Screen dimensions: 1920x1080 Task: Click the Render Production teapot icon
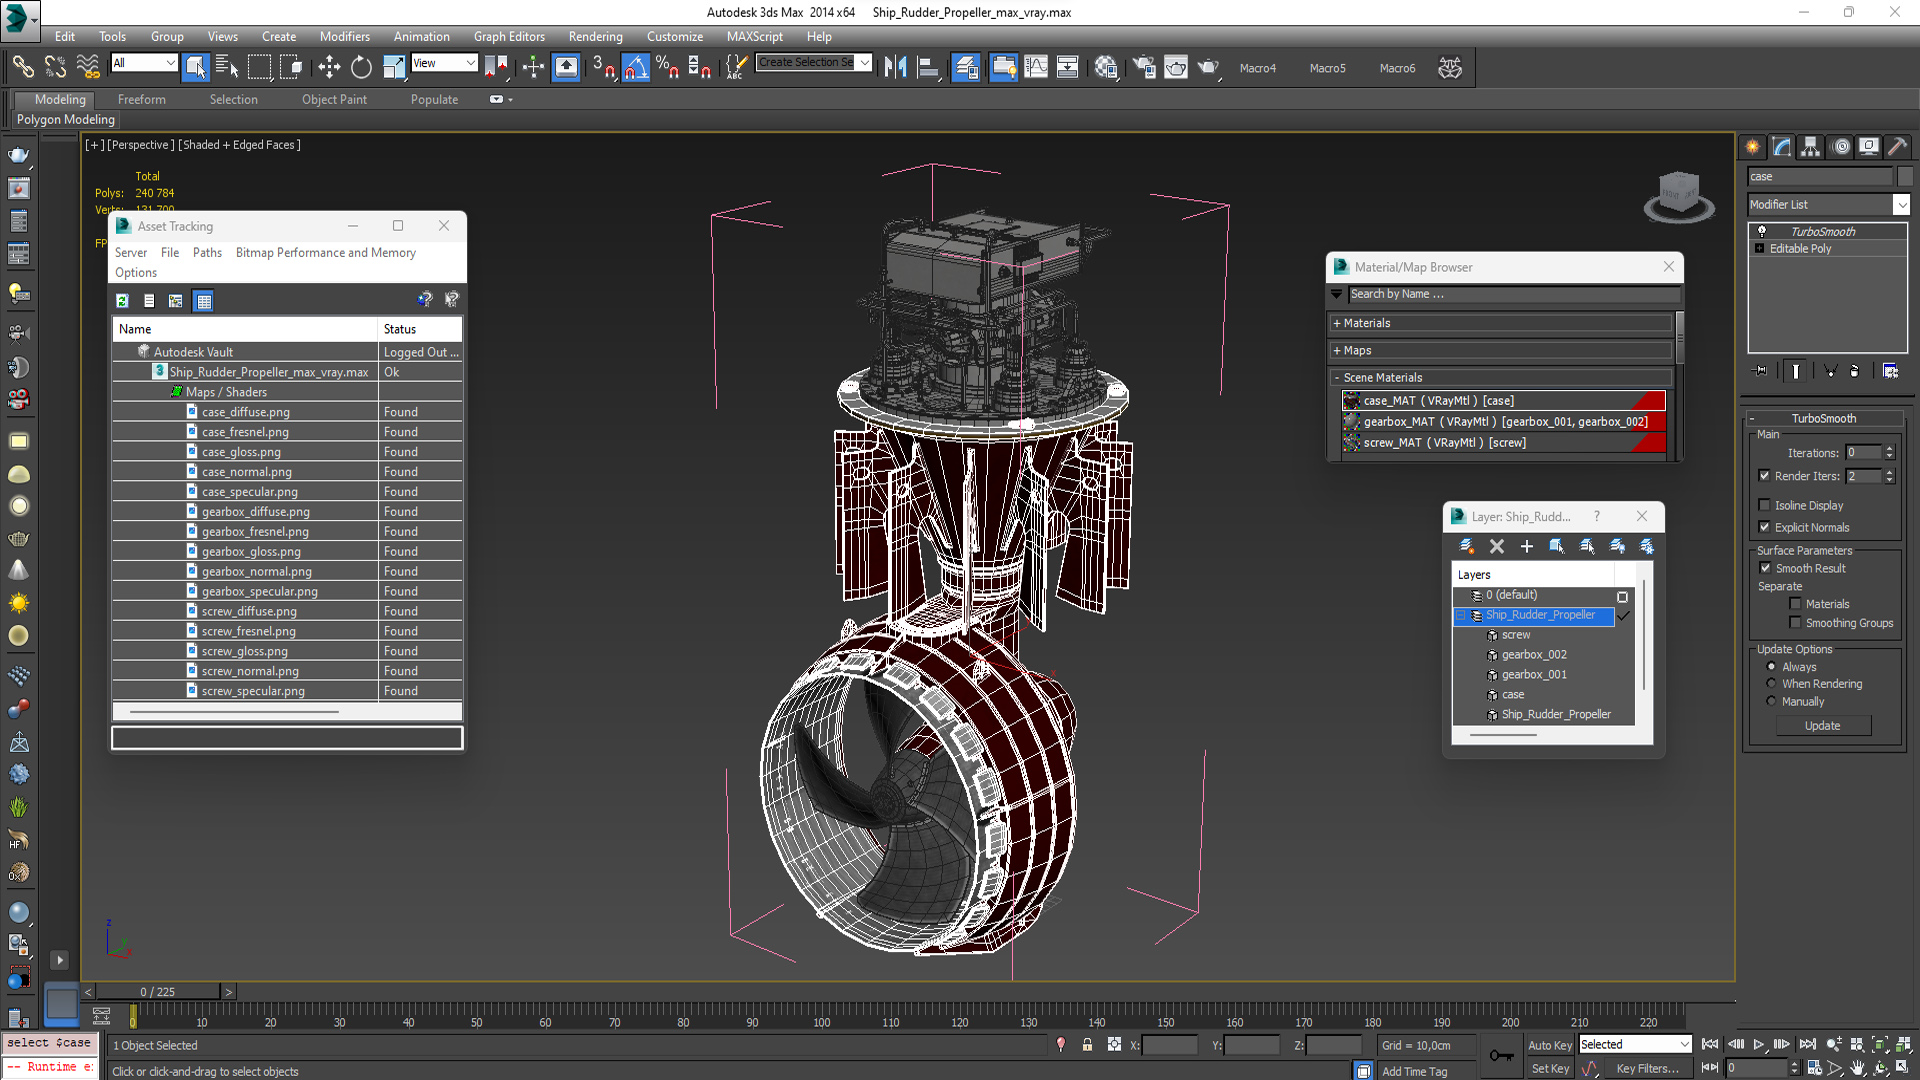(x=1208, y=67)
